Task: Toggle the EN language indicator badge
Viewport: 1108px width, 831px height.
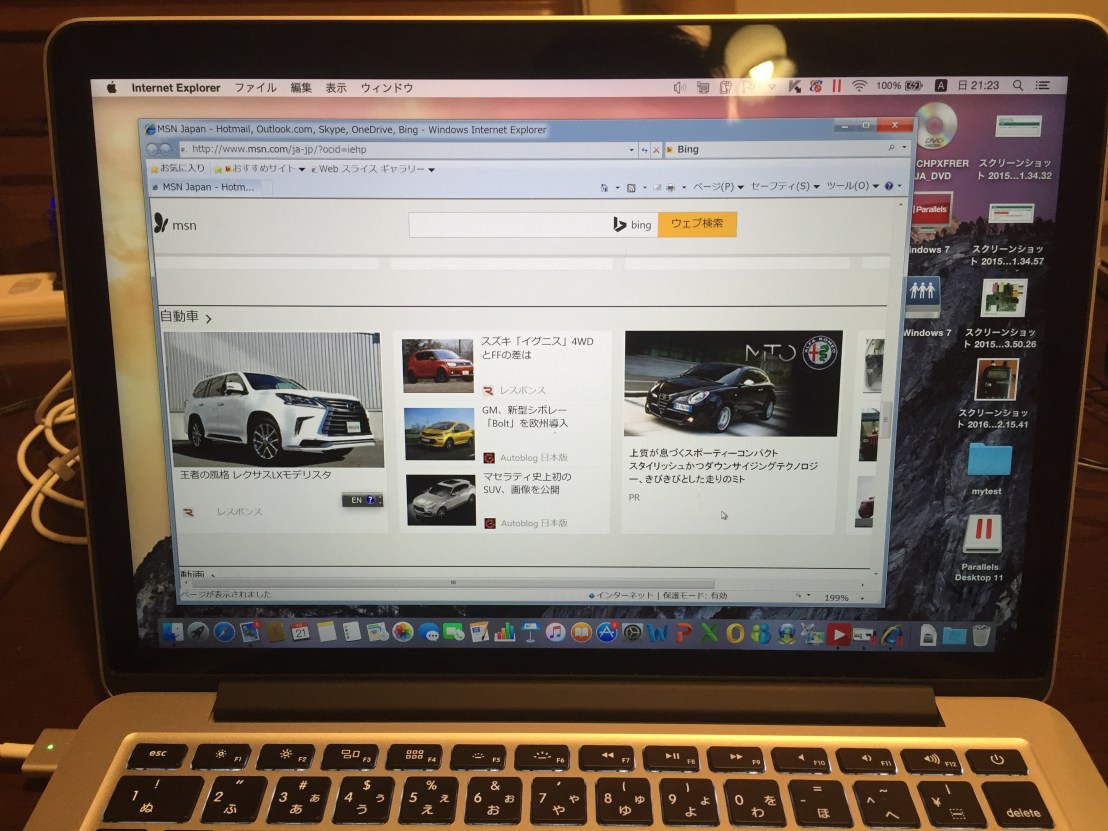Action: (x=362, y=500)
